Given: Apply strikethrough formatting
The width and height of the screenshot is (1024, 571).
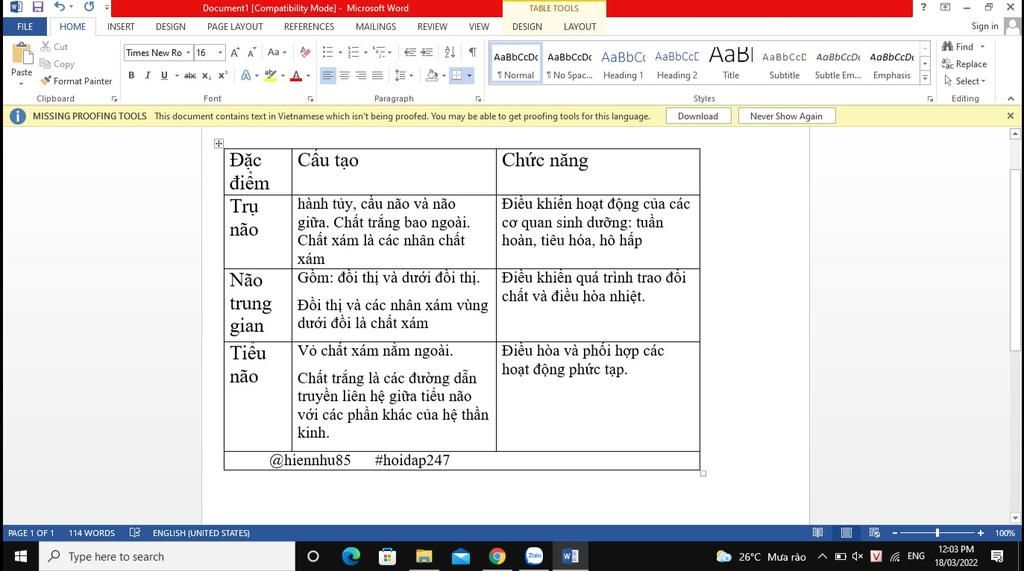Looking at the screenshot, I should pyautogui.click(x=189, y=75).
